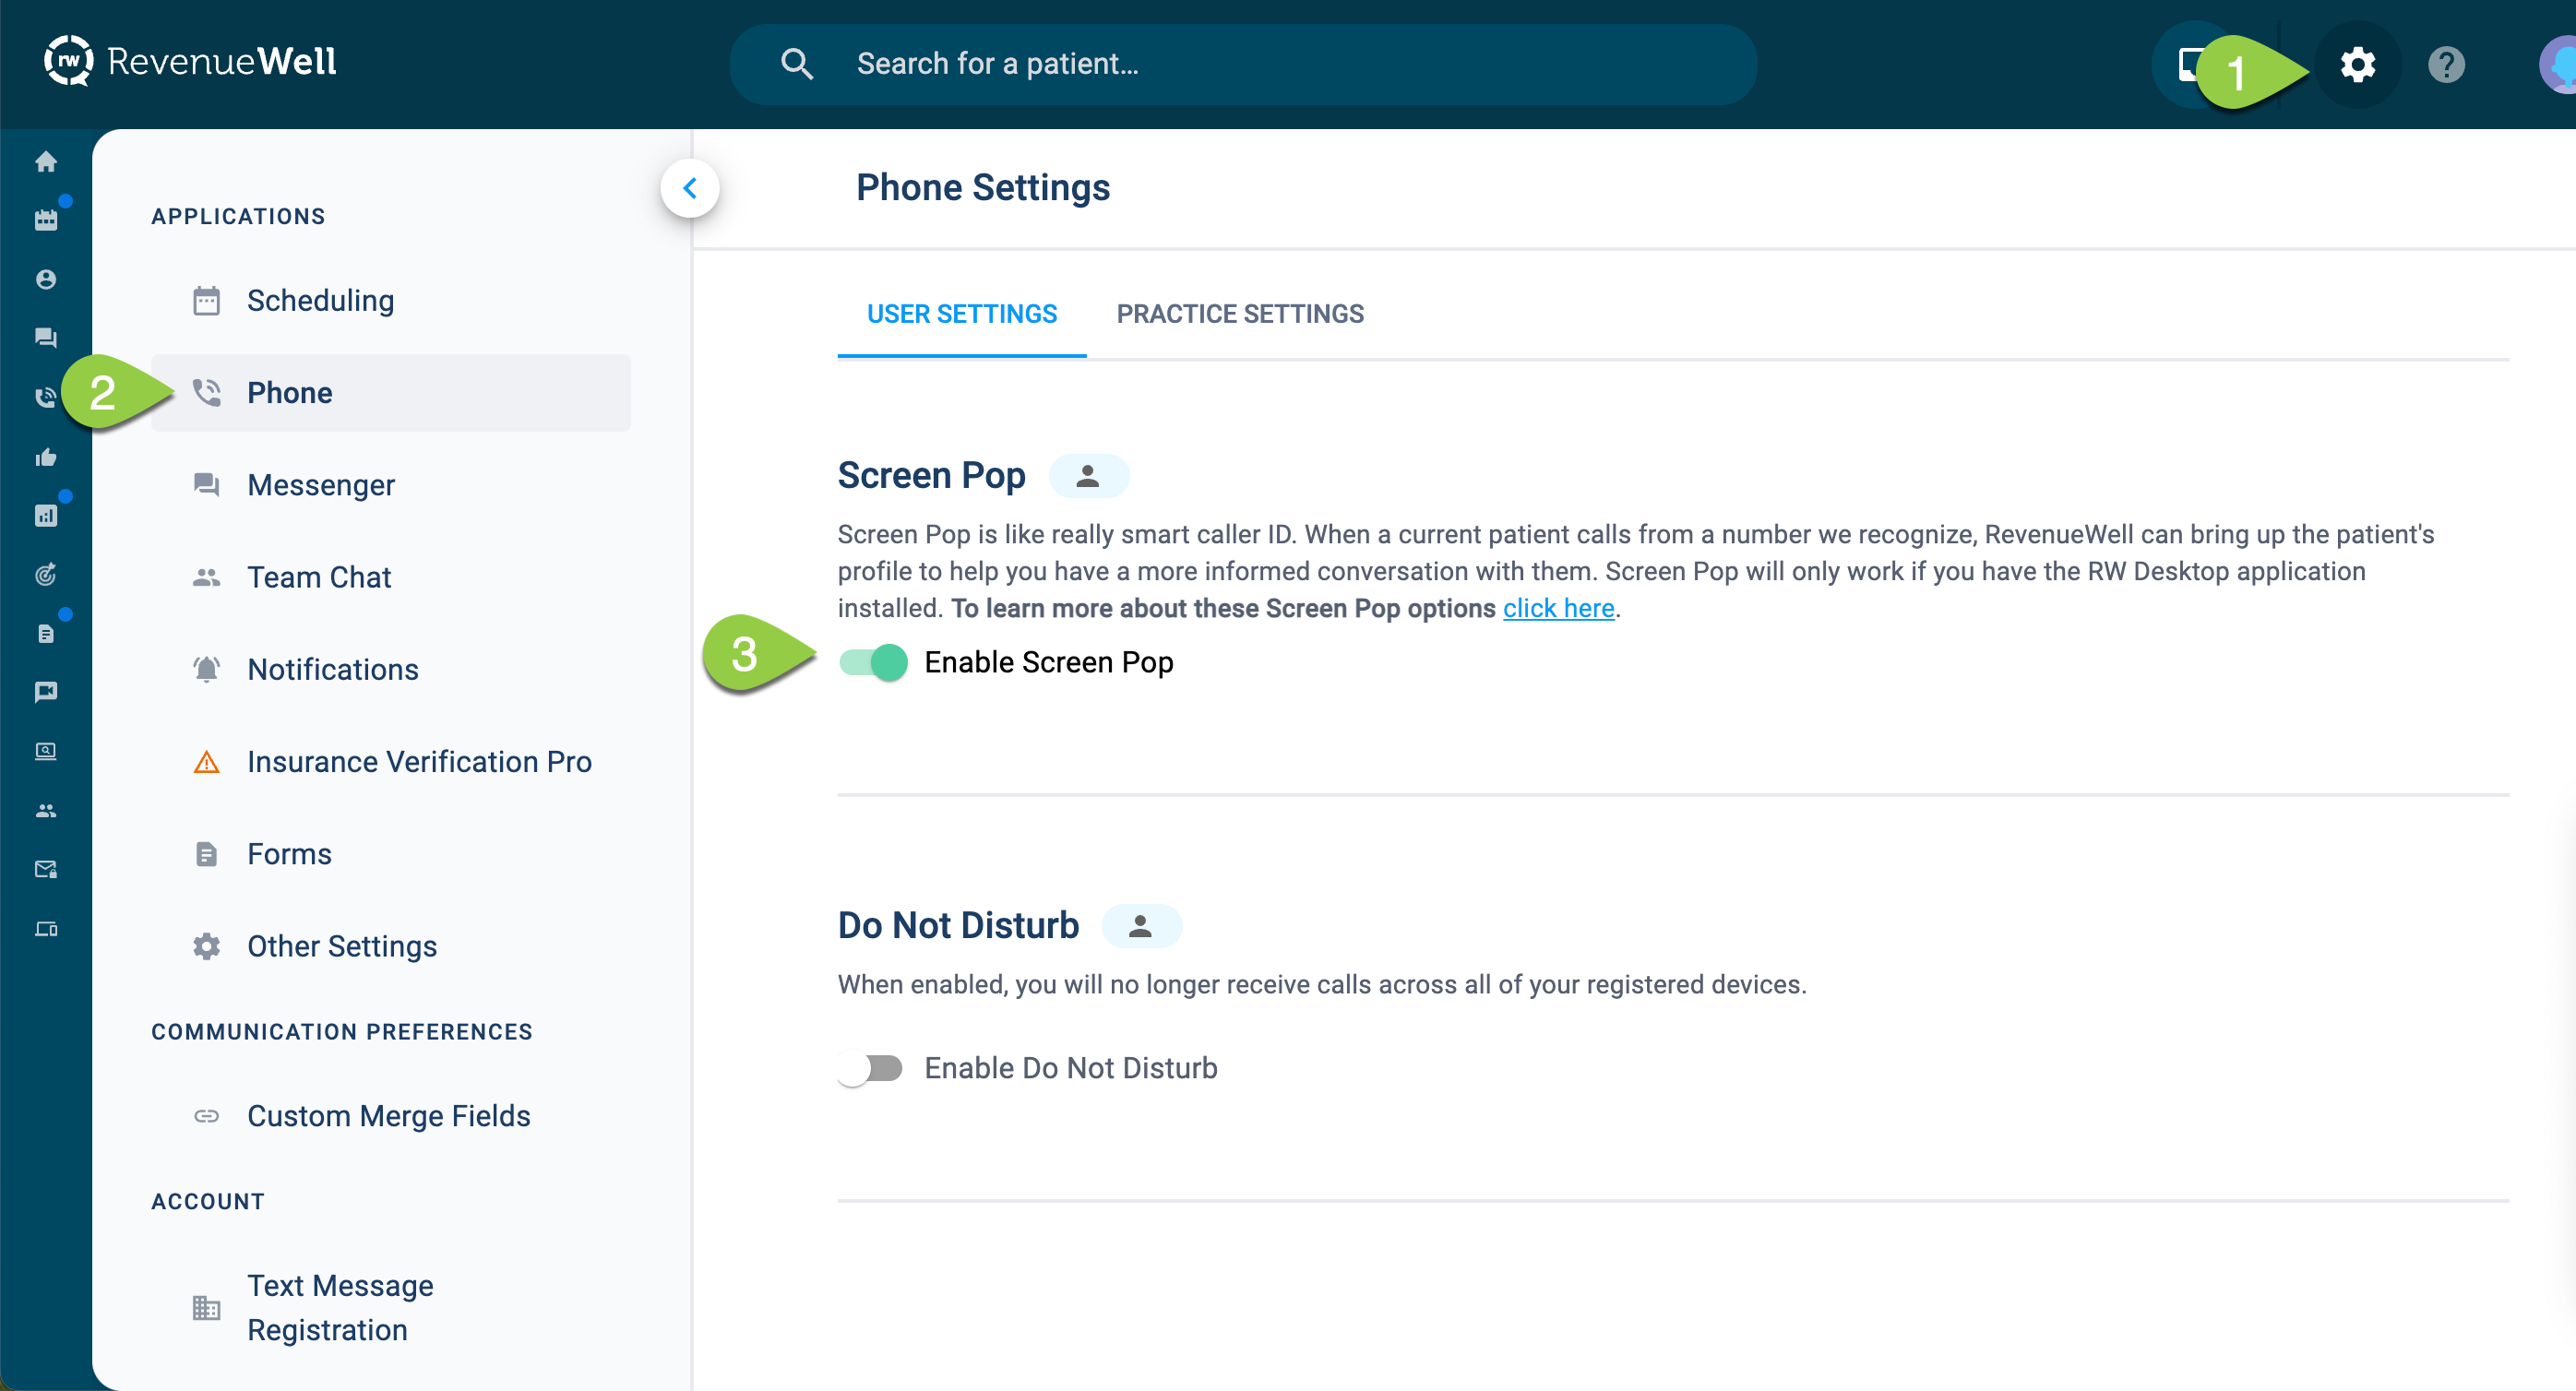Open the reports chart icon in rail

click(x=46, y=516)
